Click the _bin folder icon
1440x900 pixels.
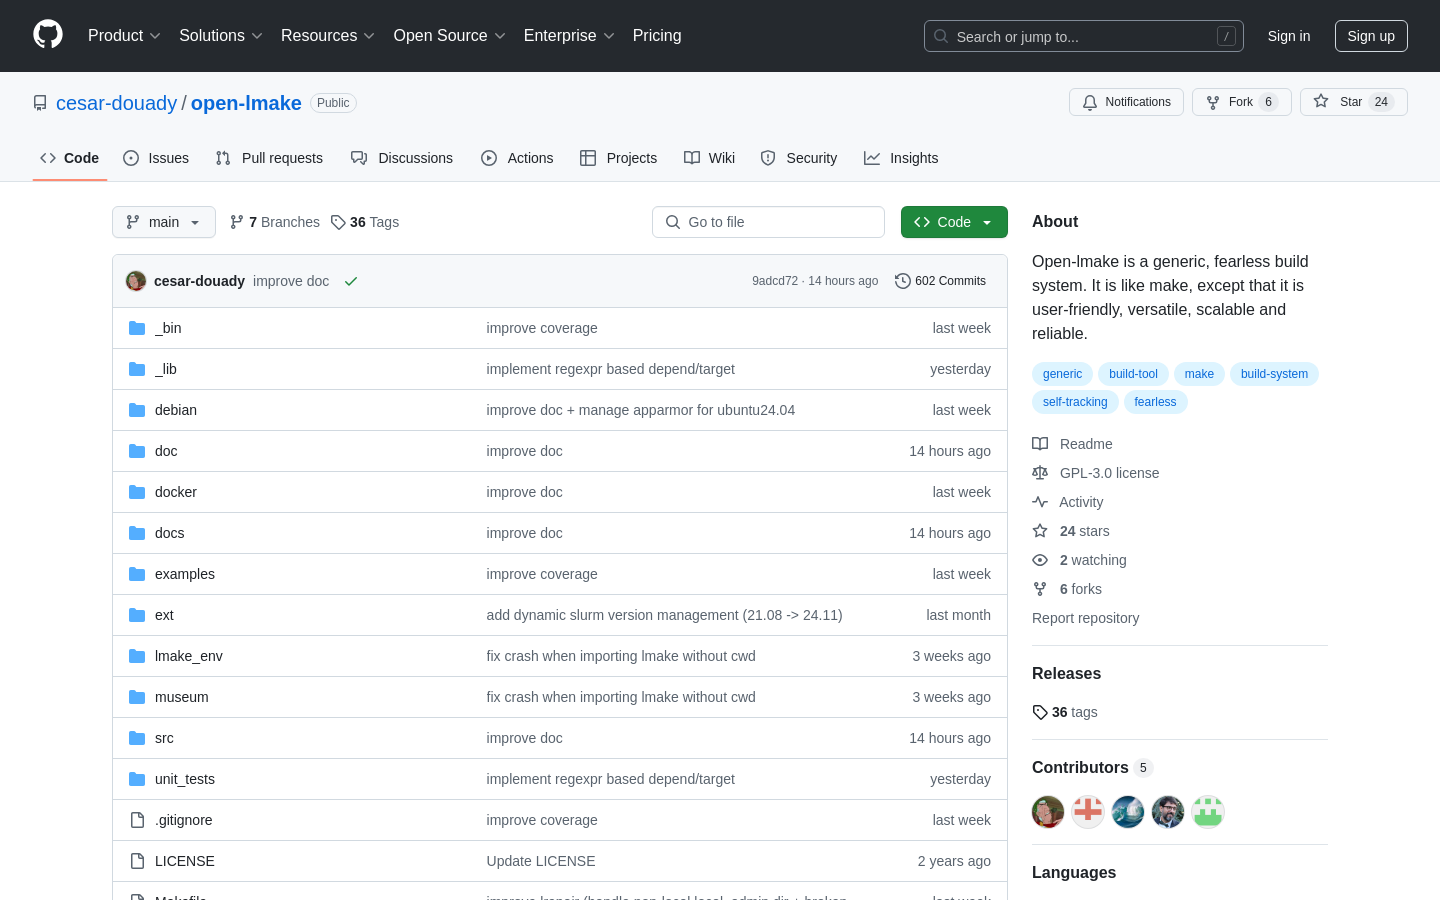[137, 328]
